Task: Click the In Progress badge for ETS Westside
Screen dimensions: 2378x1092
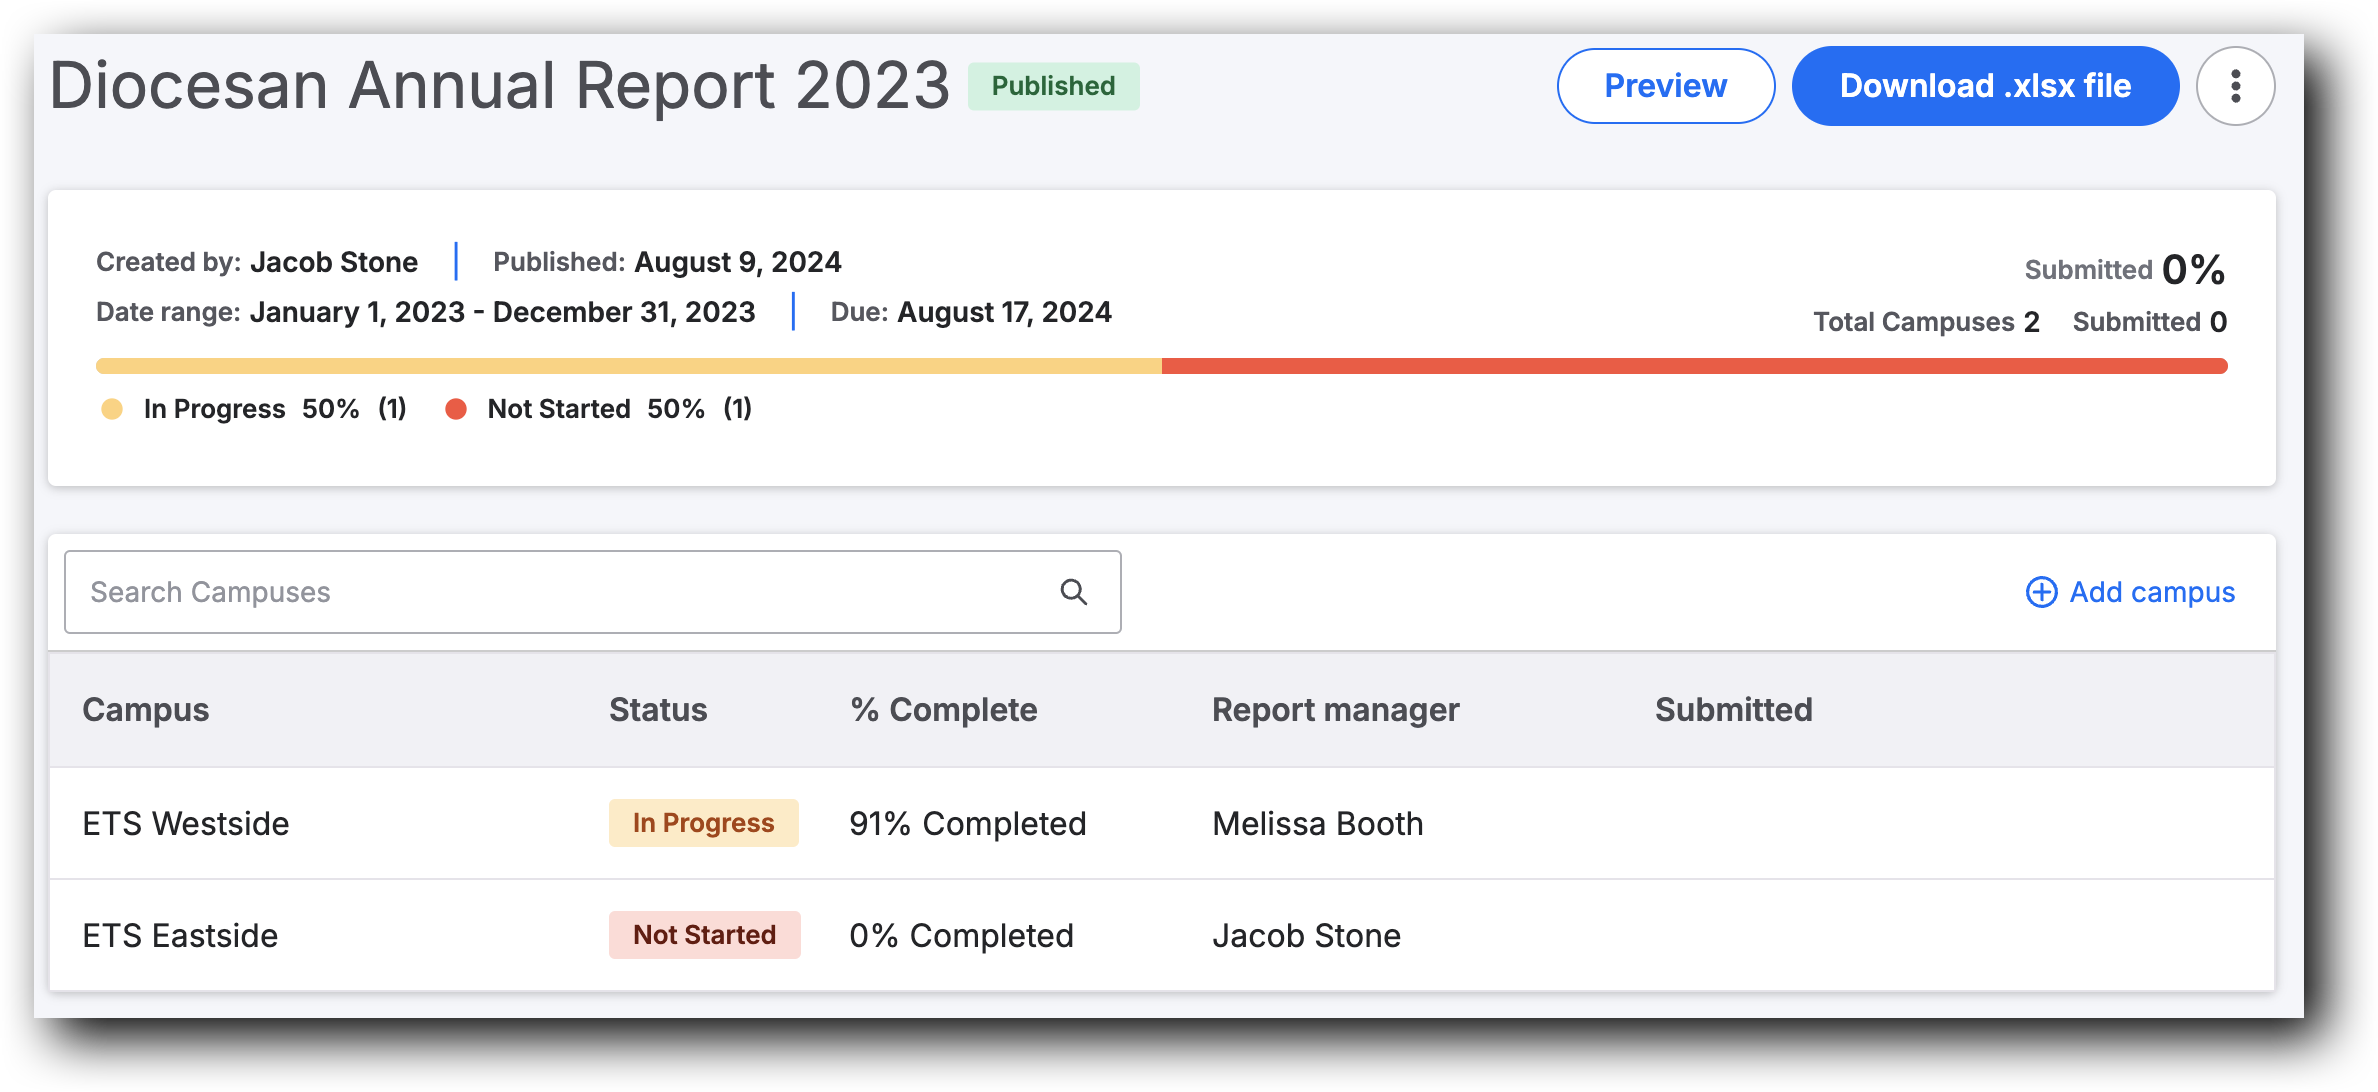Action: (x=703, y=823)
